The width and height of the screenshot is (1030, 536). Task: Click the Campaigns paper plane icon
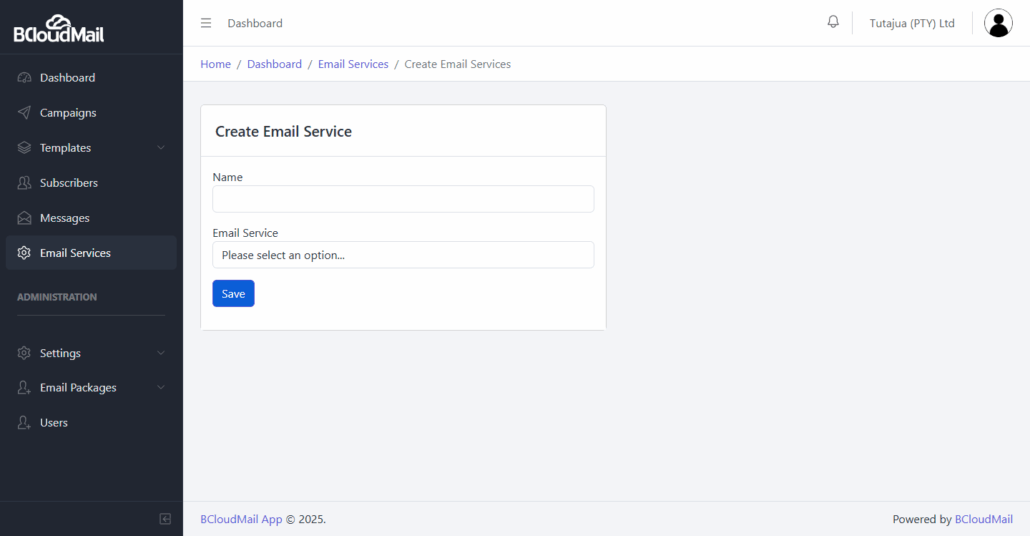click(x=24, y=112)
